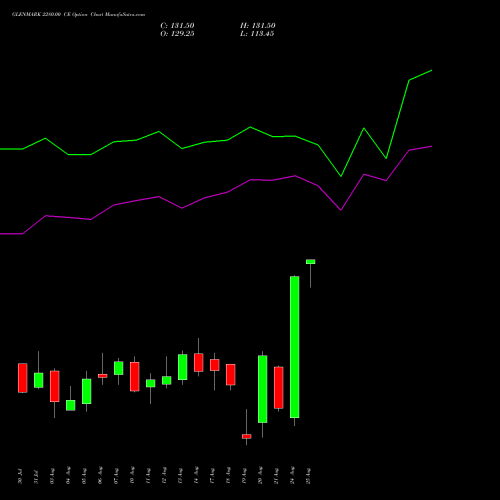
Task: Select the 24 Aug date label
Action: coord(292,476)
